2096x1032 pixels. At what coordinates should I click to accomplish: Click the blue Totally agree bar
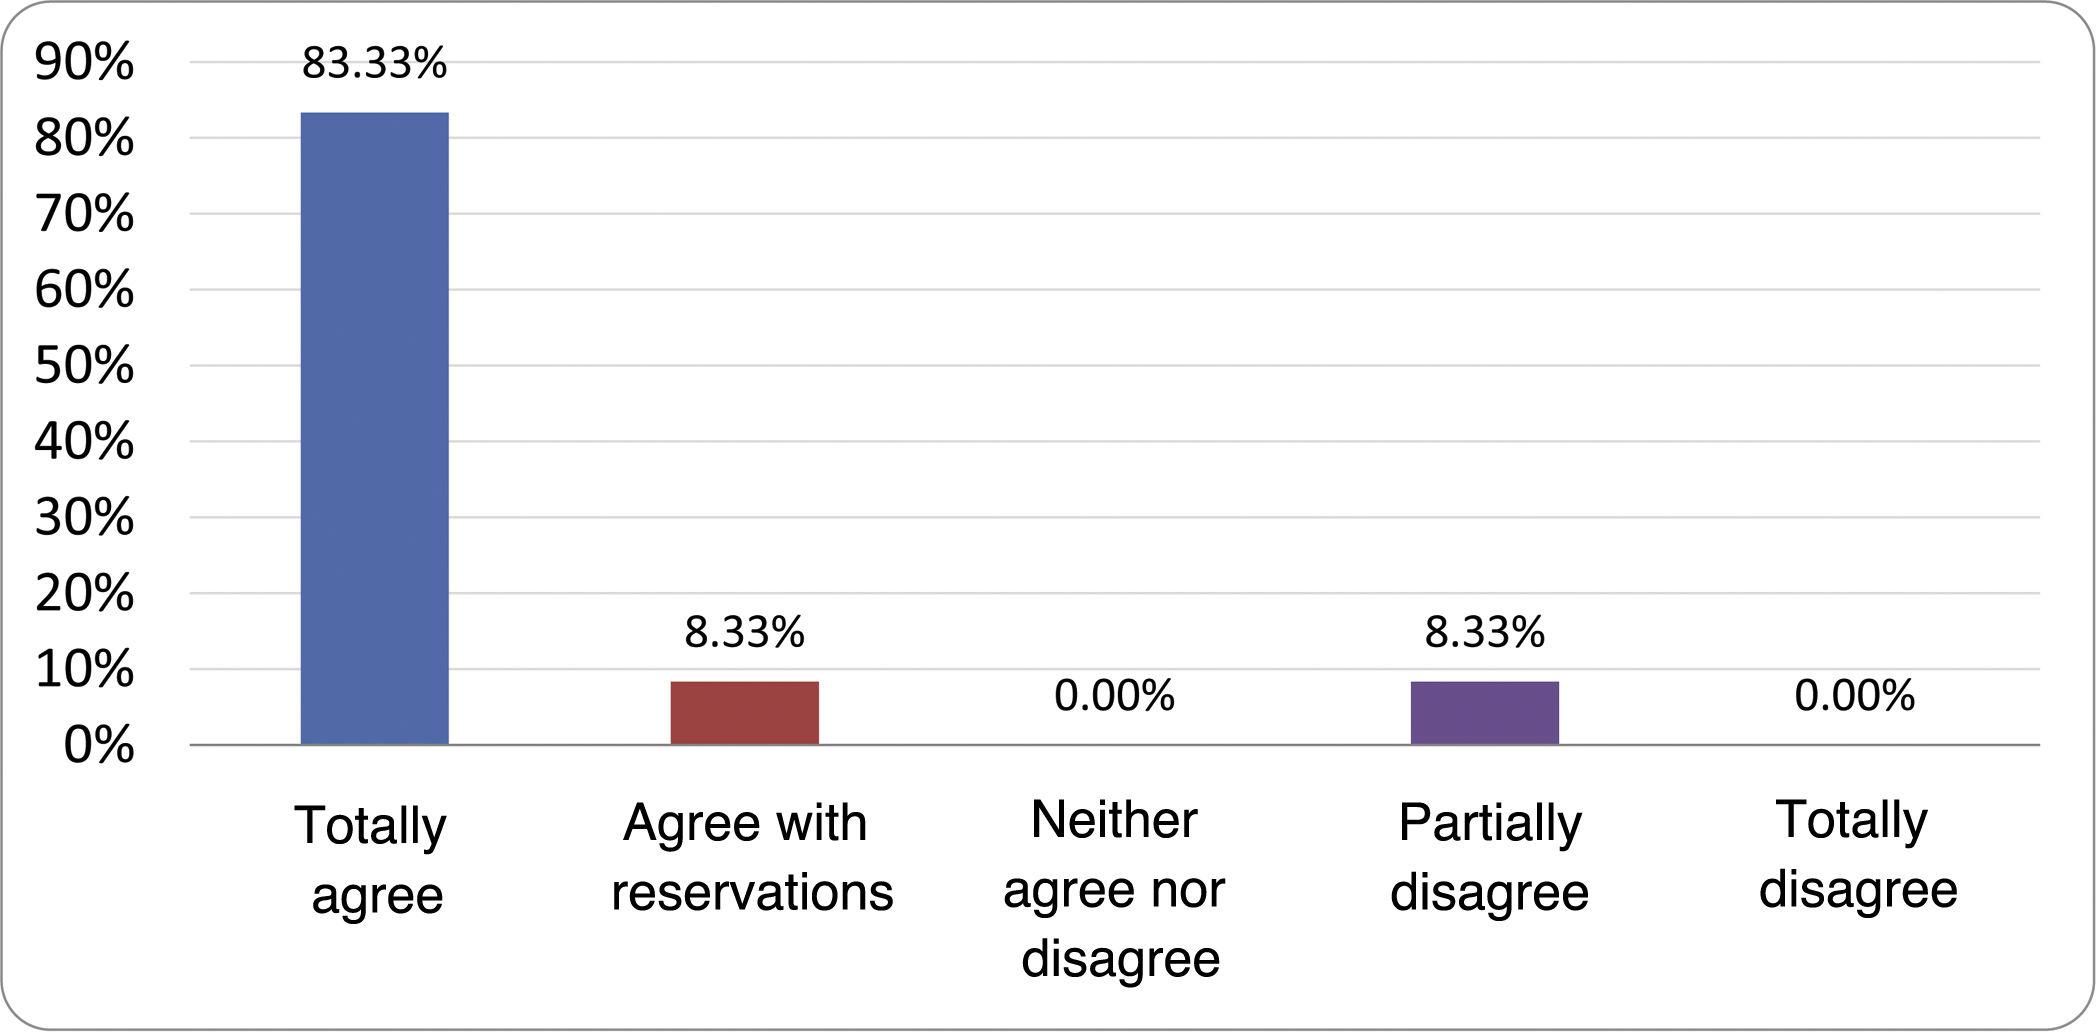tap(374, 428)
